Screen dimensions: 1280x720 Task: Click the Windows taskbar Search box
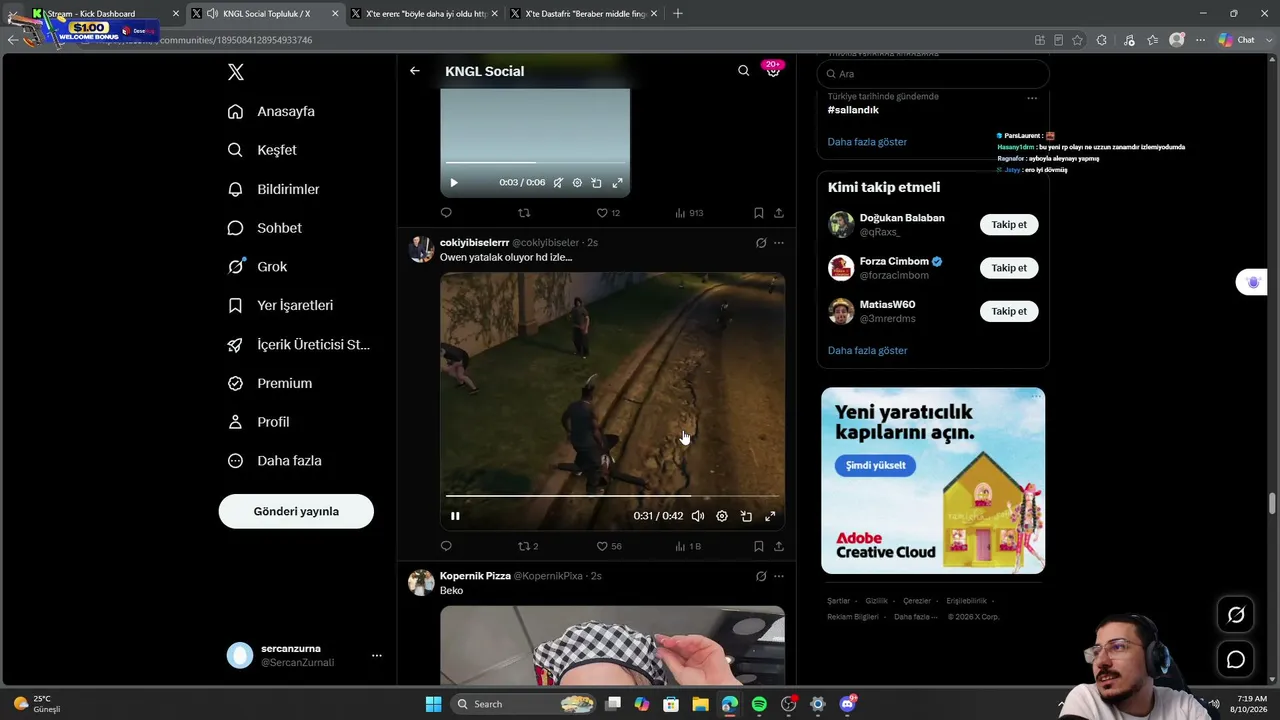525,704
